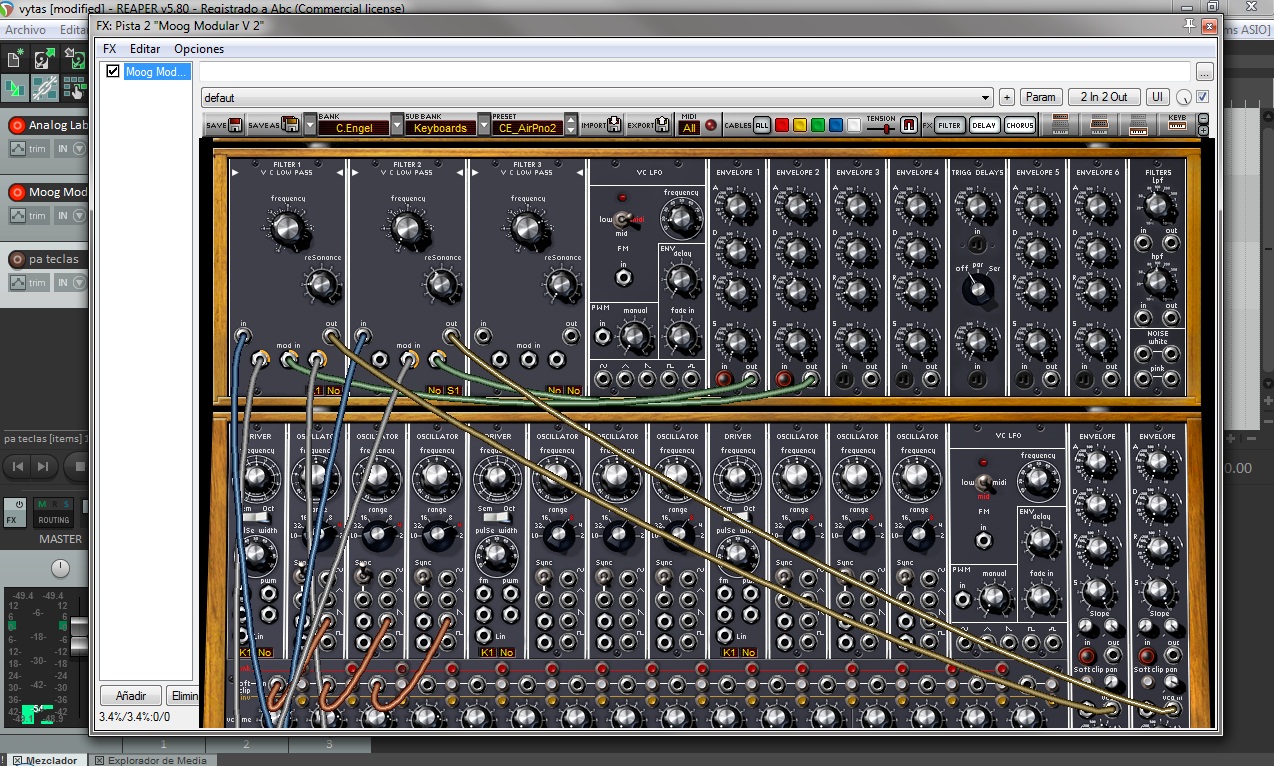The width and height of the screenshot is (1274, 766).
Task: Click the go to end transport button
Action: tap(43, 466)
